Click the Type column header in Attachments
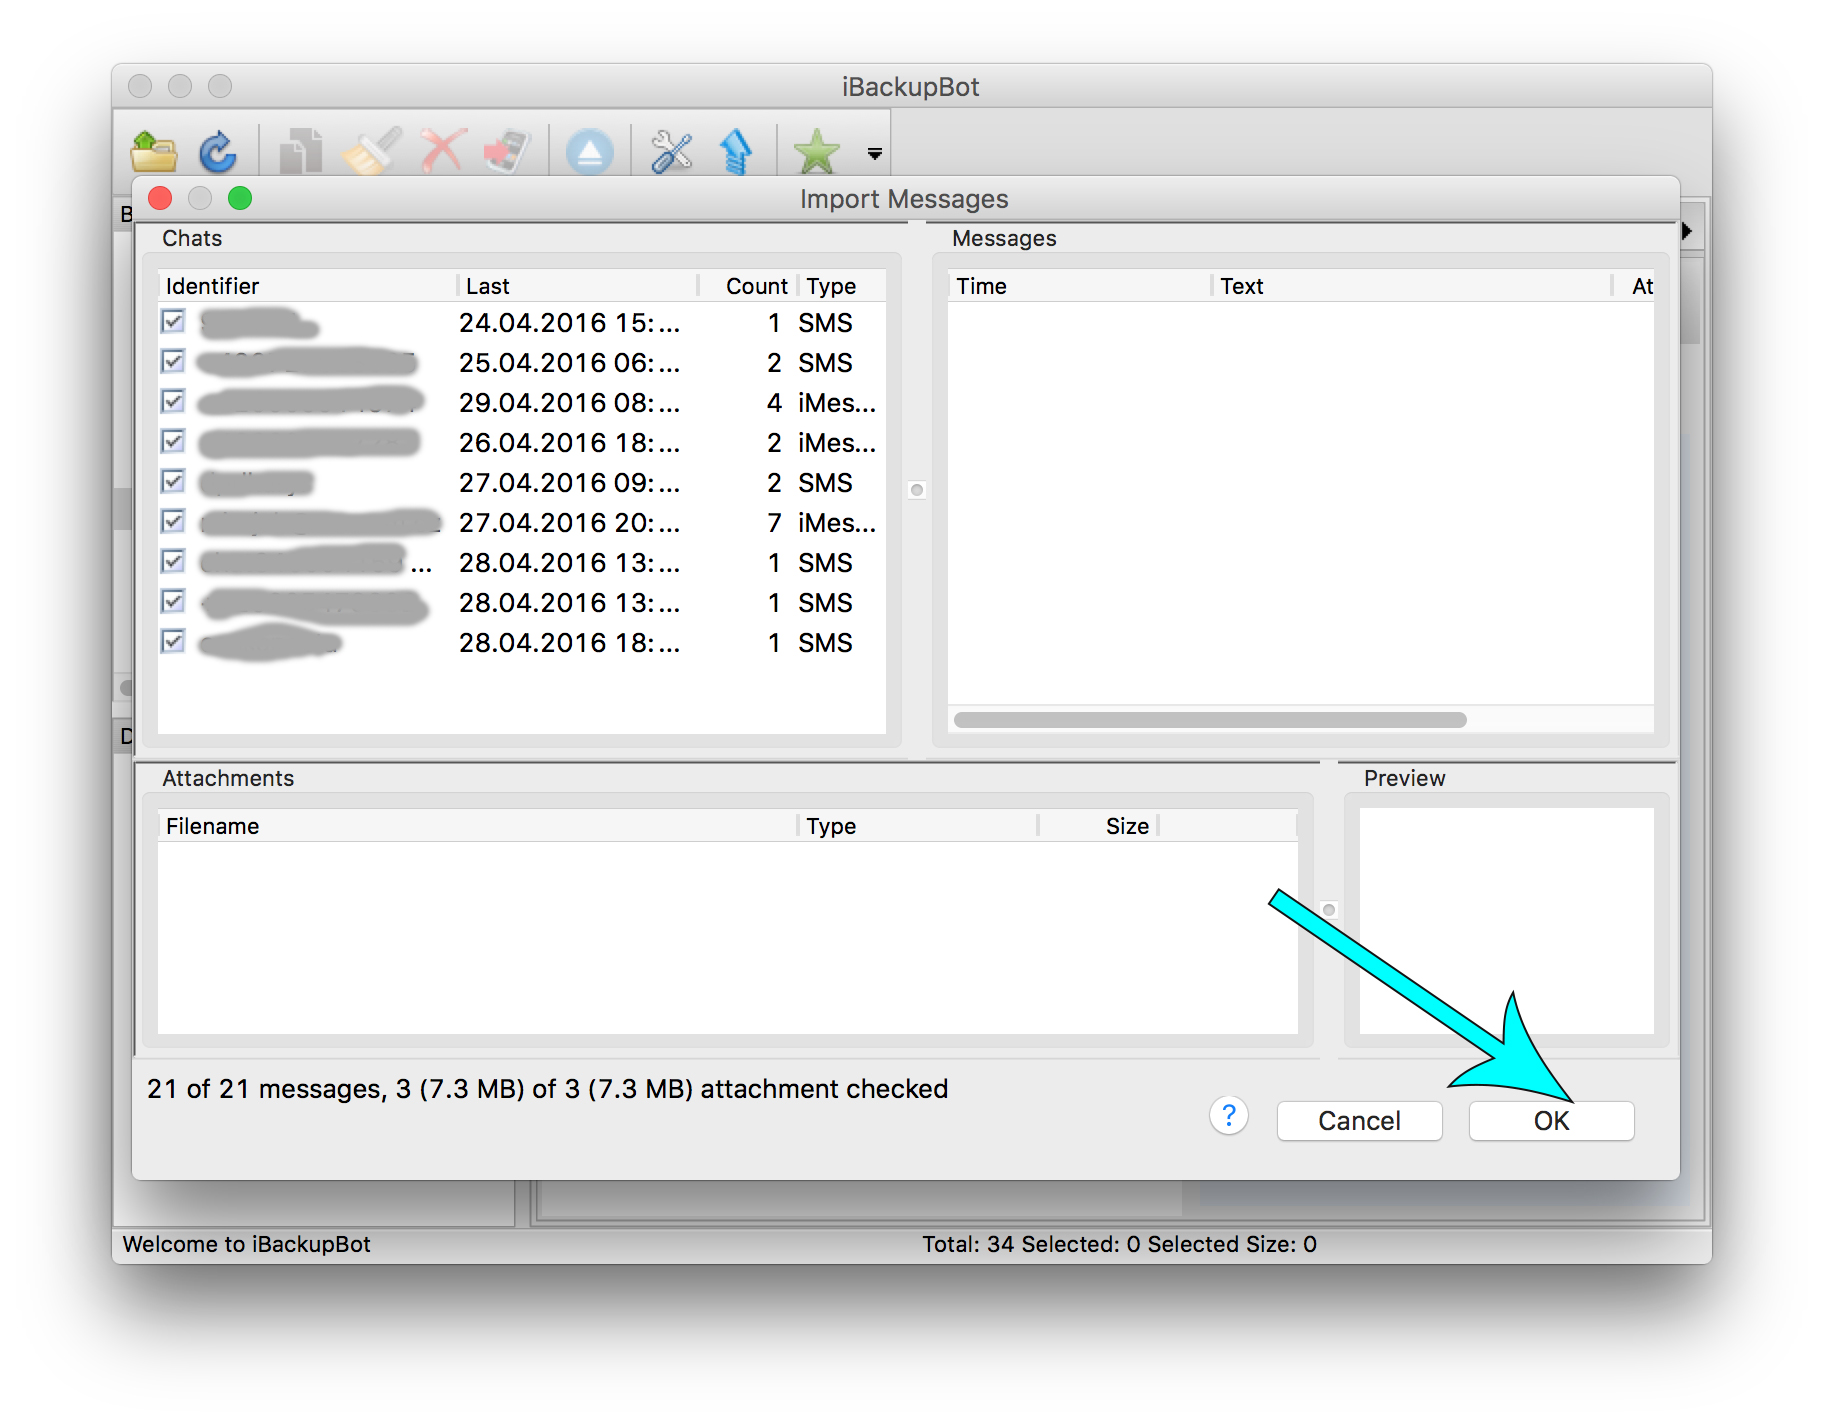1824x1424 pixels. [918, 826]
